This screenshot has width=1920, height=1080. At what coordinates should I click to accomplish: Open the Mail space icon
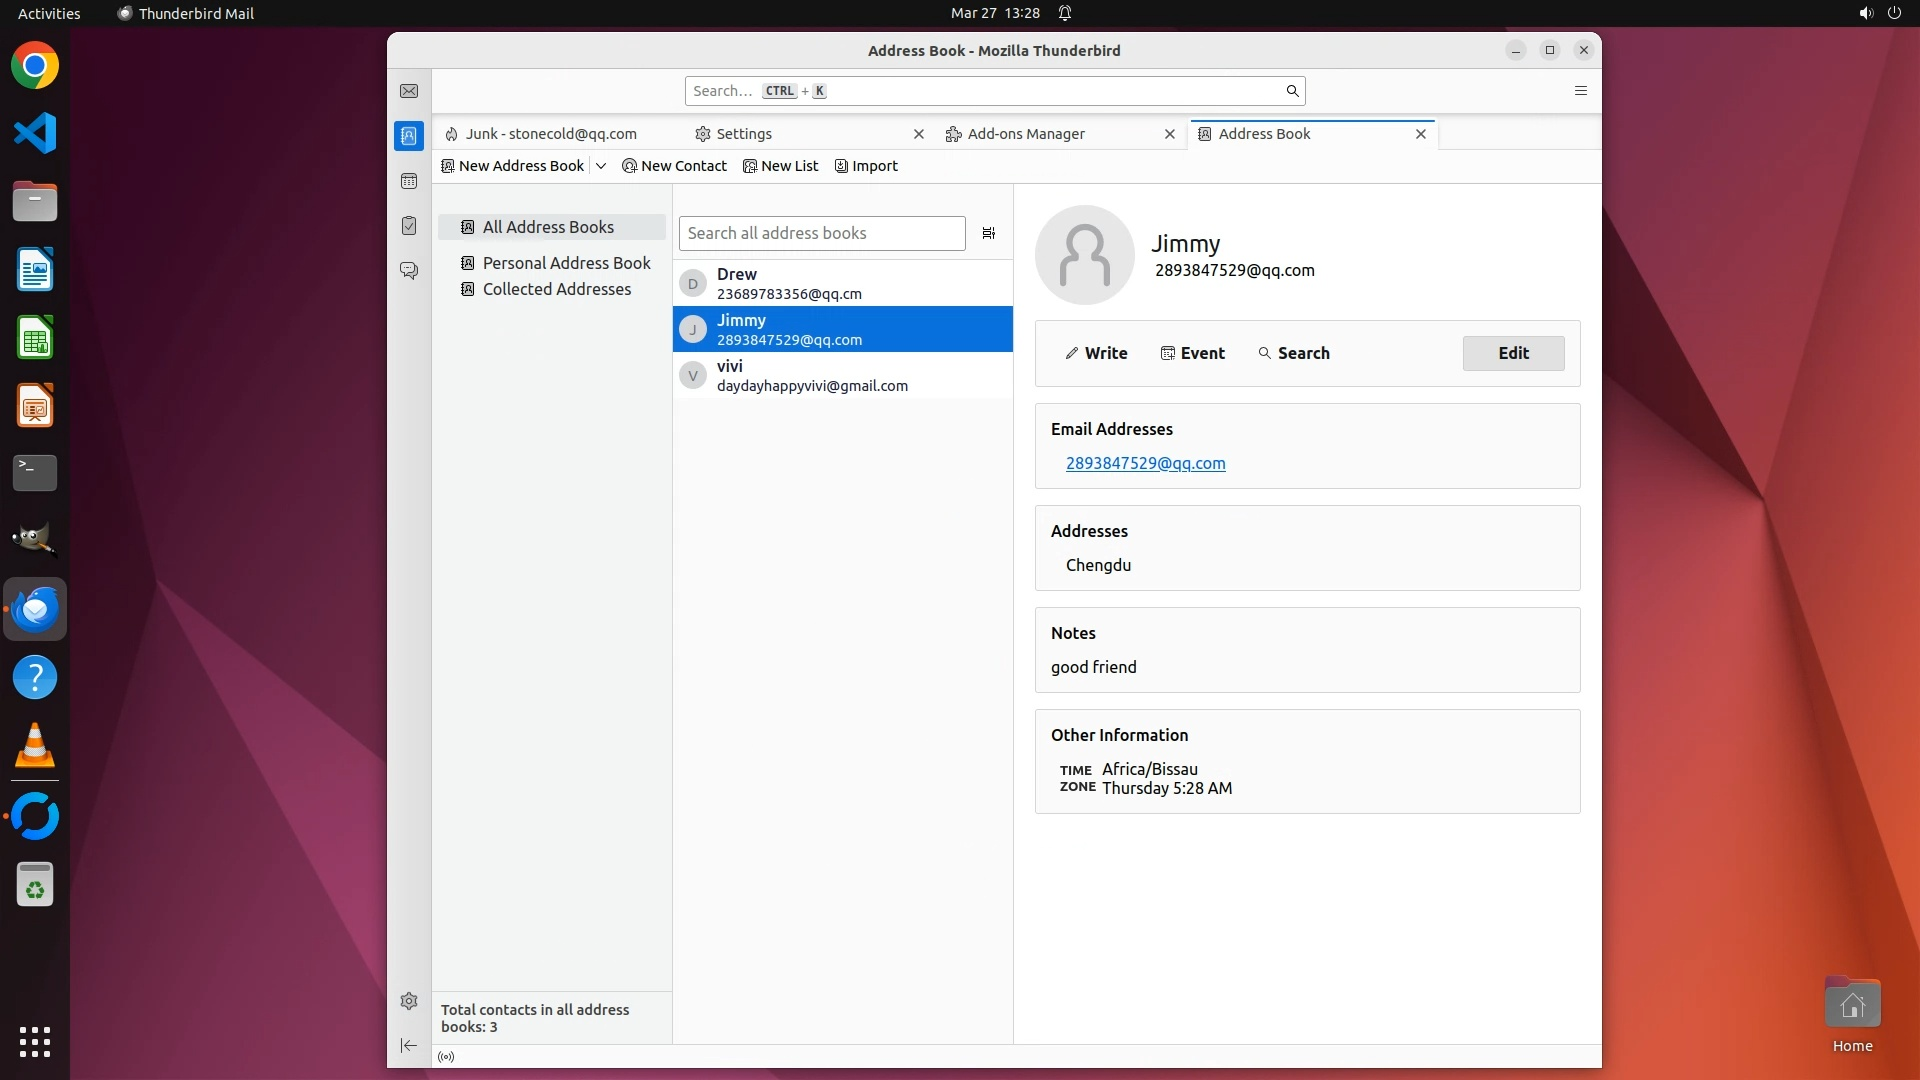coord(409,91)
